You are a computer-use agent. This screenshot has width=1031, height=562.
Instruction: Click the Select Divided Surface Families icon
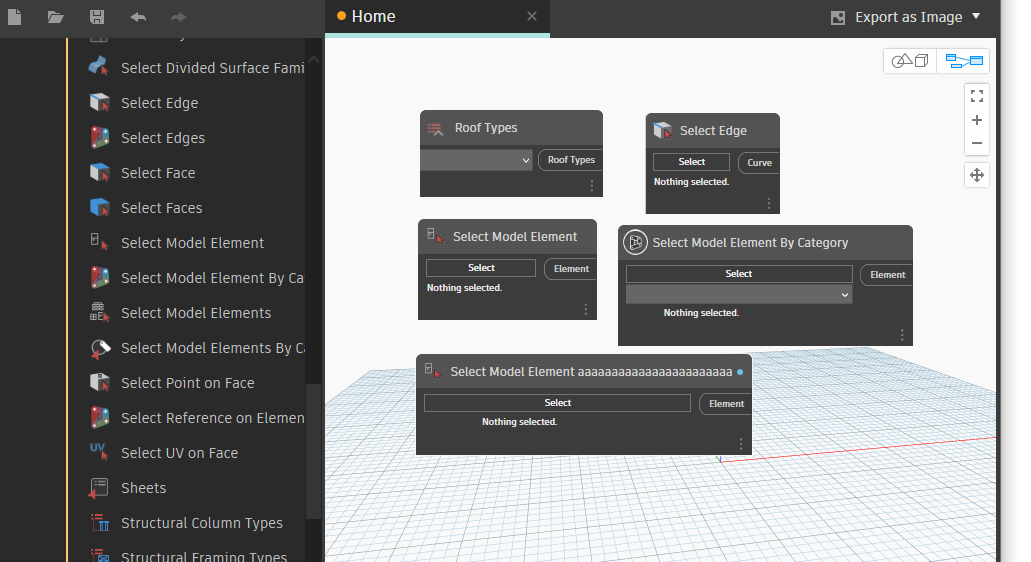99,67
